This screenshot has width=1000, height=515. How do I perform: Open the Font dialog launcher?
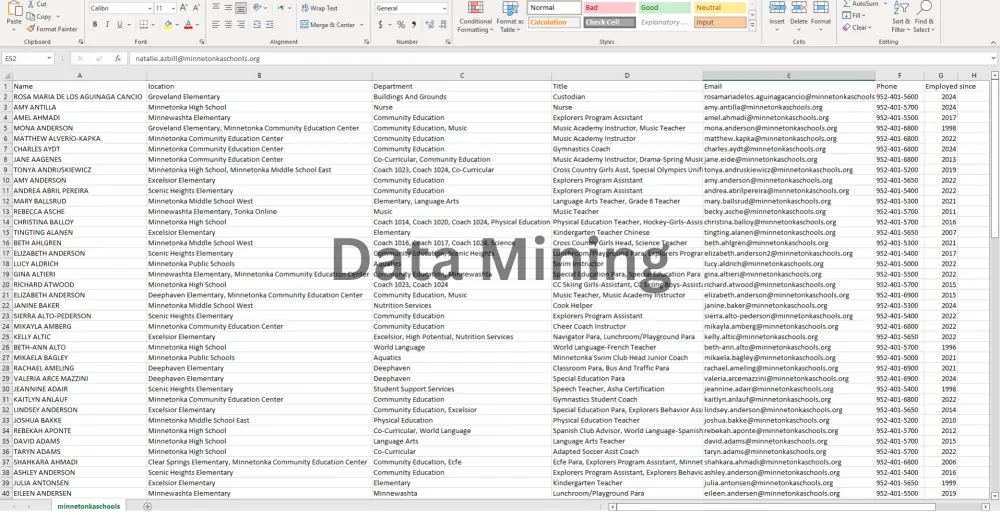(202, 41)
